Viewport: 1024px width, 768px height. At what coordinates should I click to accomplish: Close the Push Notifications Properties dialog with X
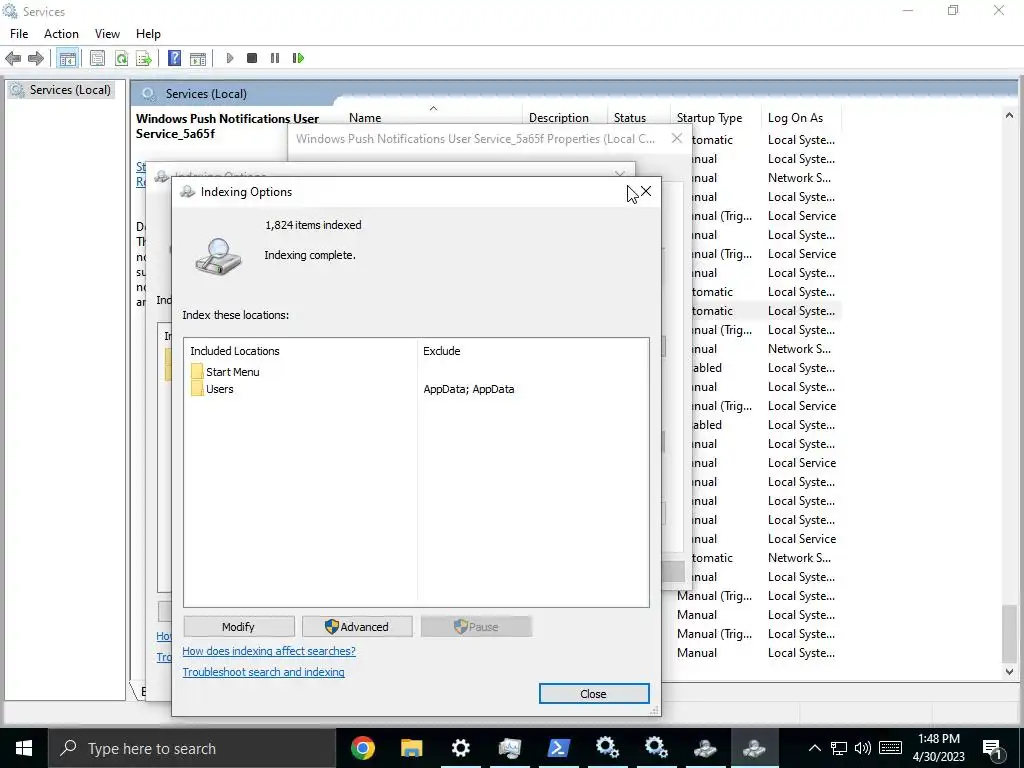pos(677,138)
